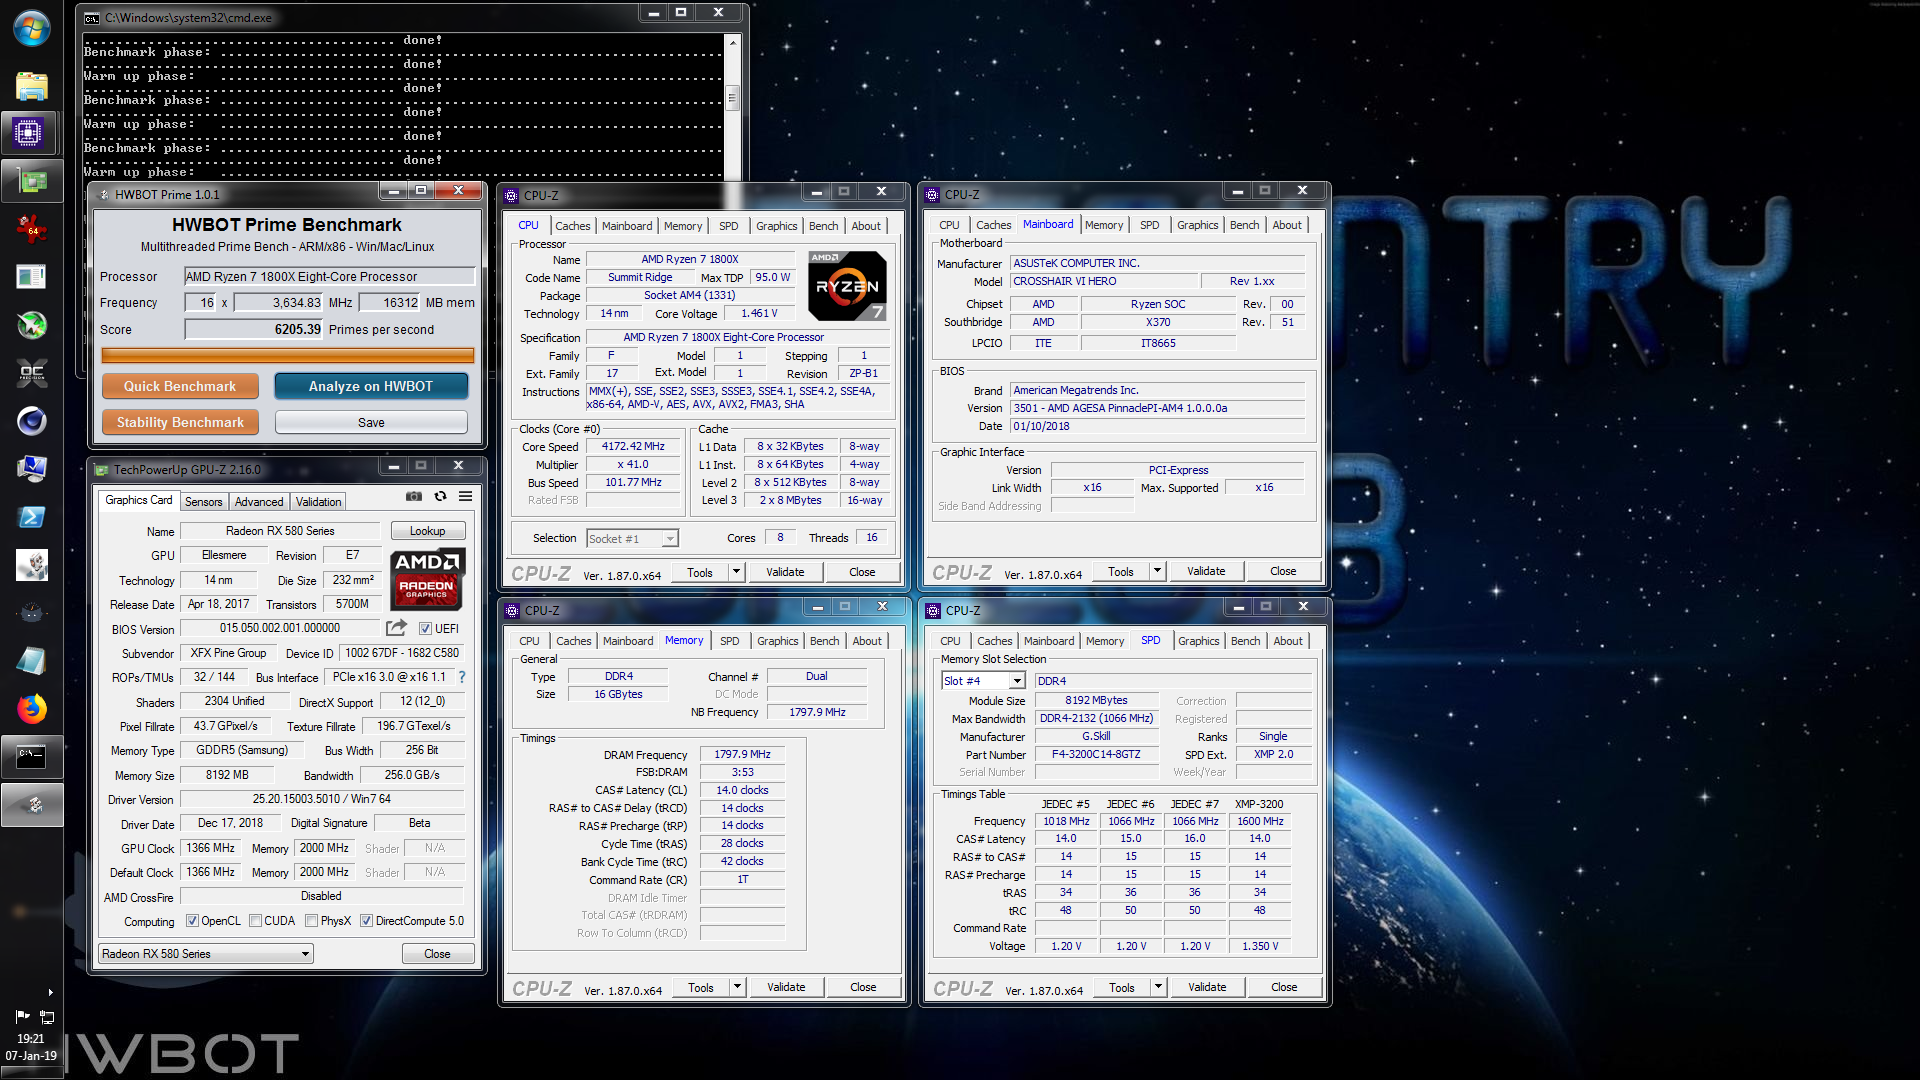Click Validate in the Memory CPU-Z window
1920x1080 pixels.
[x=786, y=987]
